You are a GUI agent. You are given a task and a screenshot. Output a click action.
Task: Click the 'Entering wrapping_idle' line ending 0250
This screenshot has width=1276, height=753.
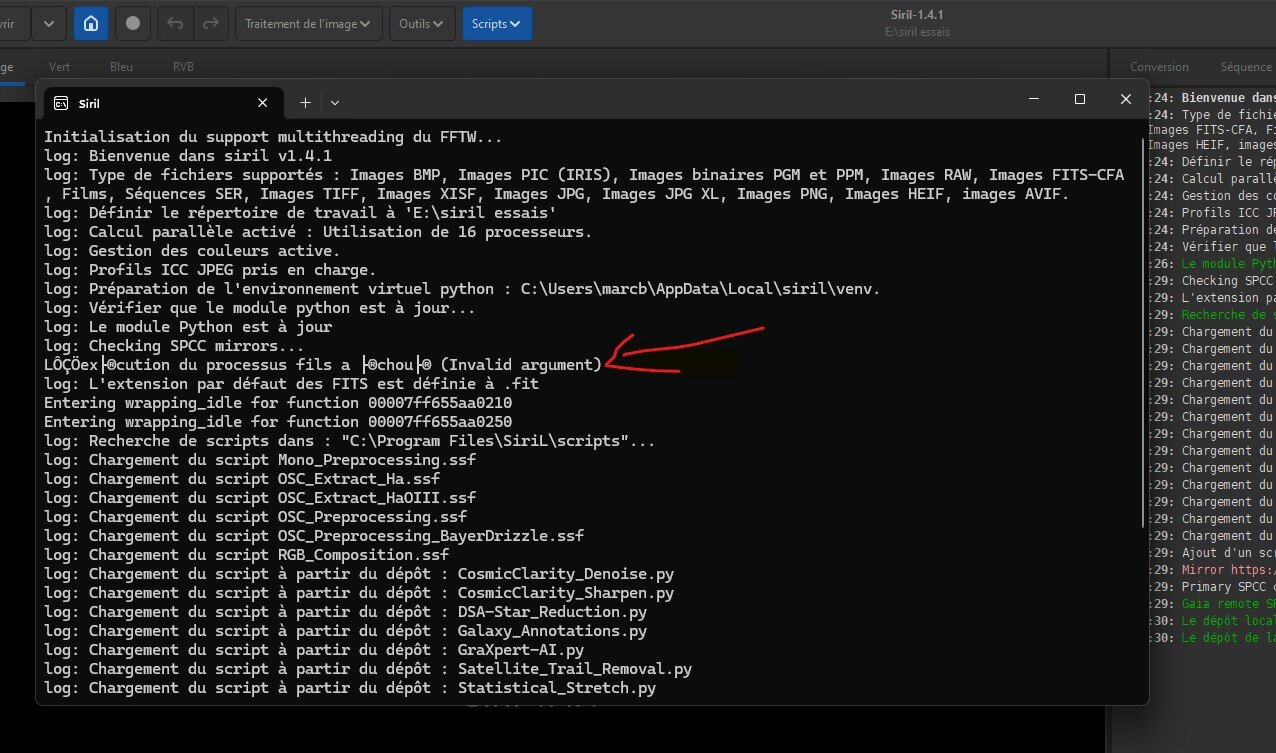coord(278,422)
